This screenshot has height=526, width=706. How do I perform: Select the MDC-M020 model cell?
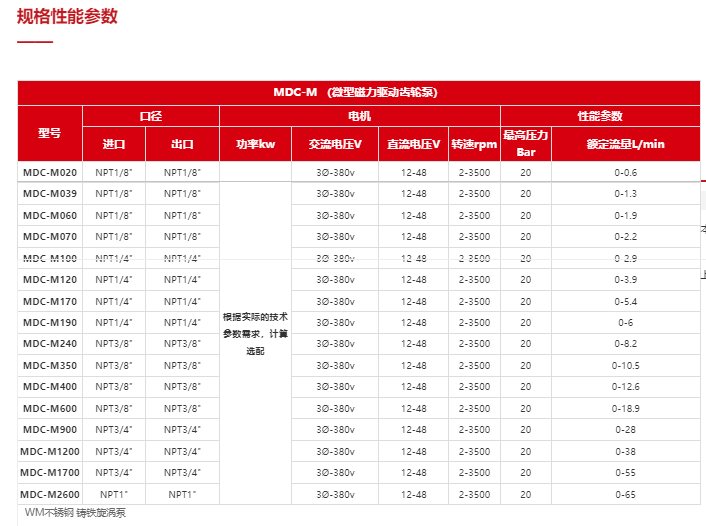[x=50, y=172]
